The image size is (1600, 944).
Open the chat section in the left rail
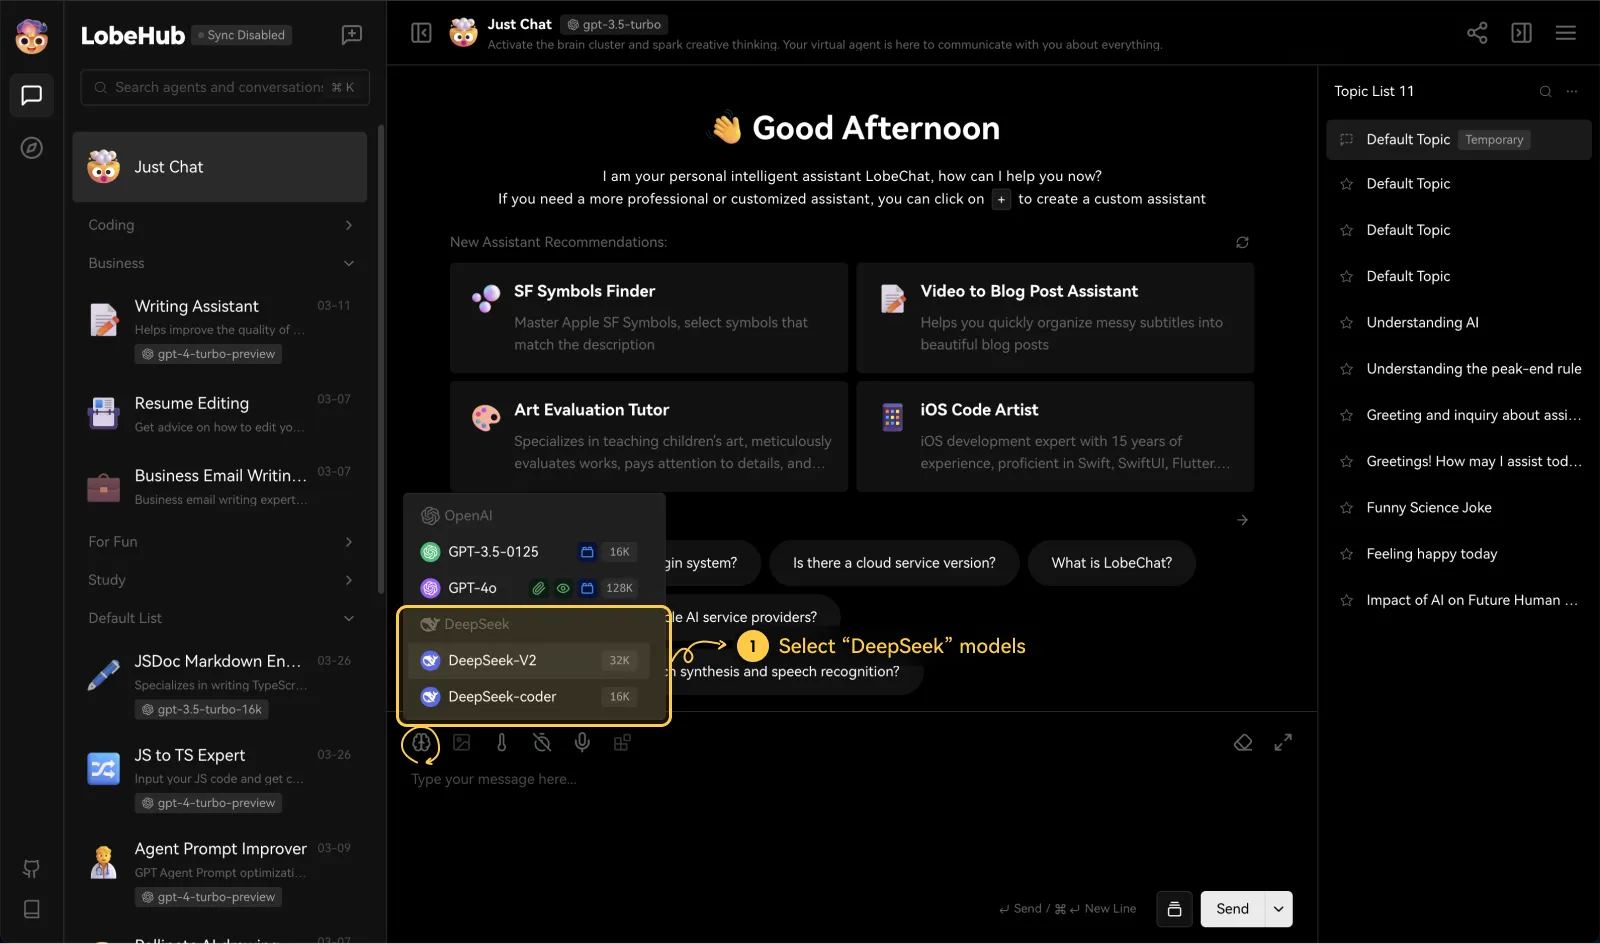click(32, 95)
